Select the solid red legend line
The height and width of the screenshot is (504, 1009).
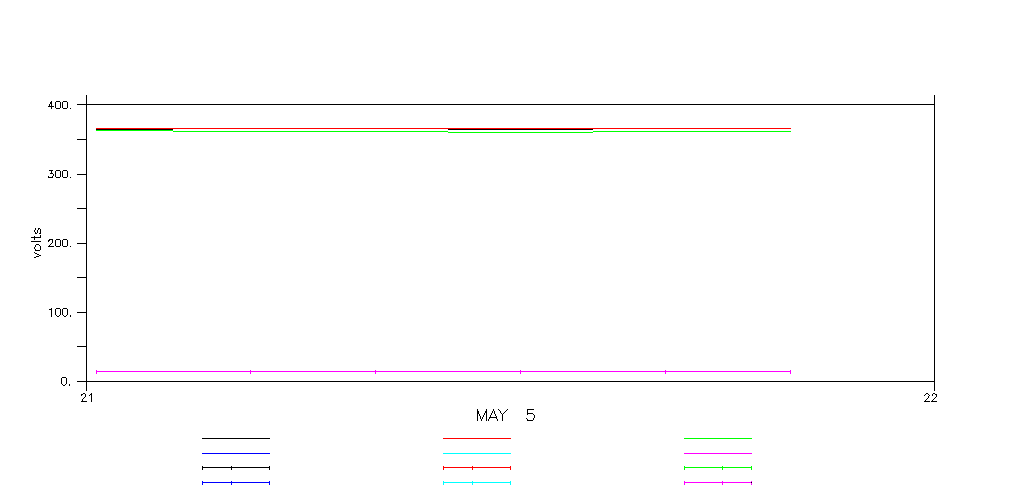click(476, 438)
